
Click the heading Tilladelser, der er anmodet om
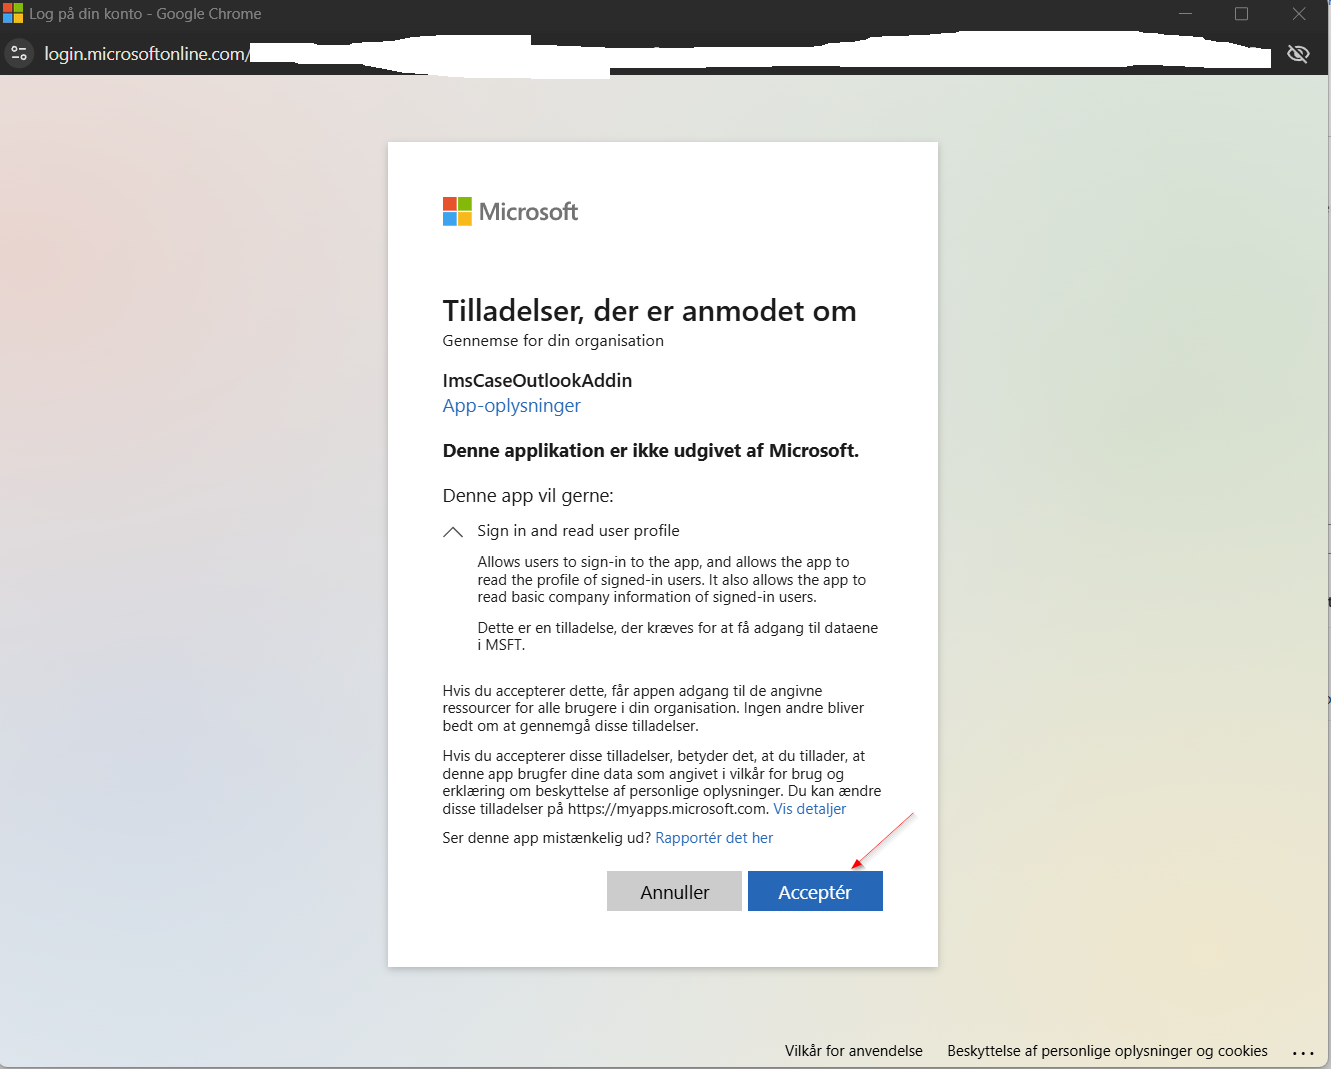649,311
